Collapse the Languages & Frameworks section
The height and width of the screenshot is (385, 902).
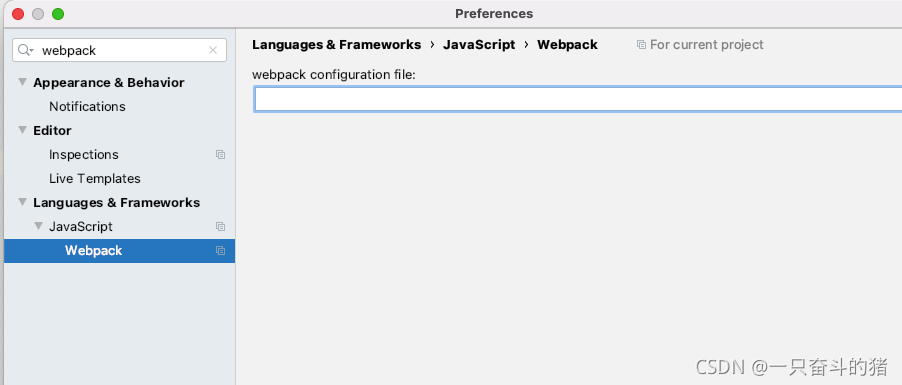click(x=22, y=203)
